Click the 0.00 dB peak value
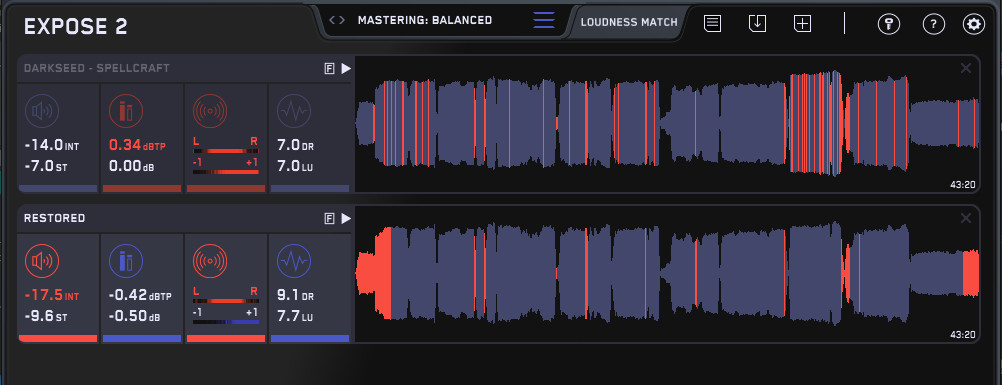 131,167
